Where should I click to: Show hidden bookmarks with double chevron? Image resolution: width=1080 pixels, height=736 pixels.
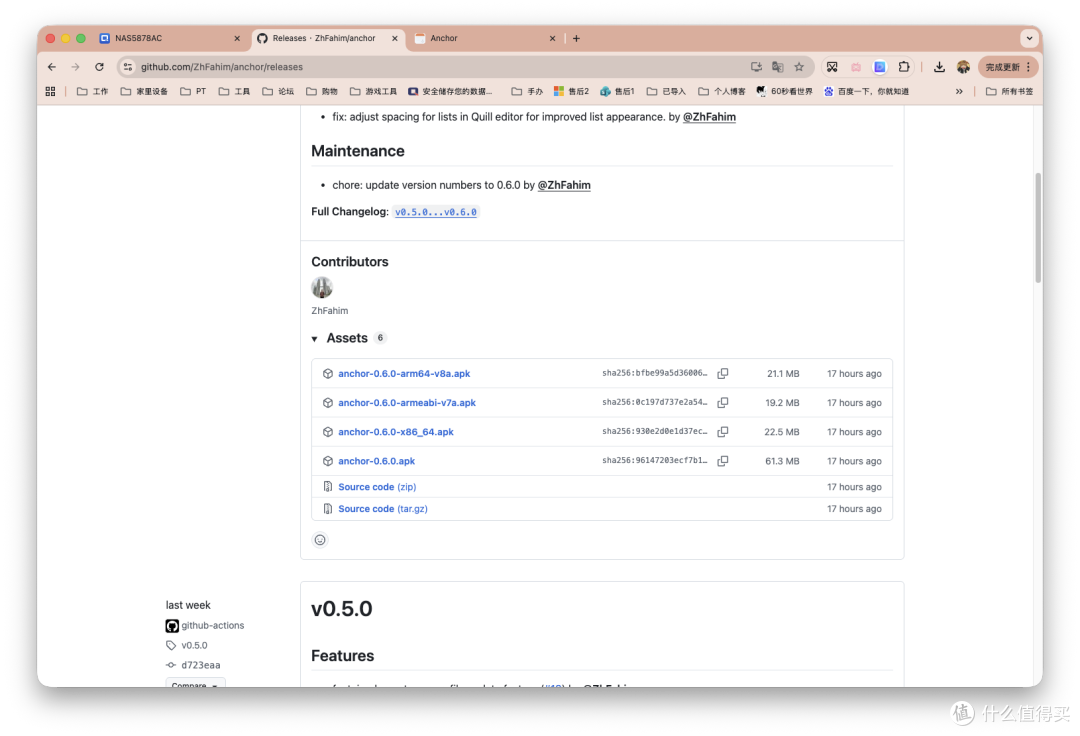tap(959, 91)
